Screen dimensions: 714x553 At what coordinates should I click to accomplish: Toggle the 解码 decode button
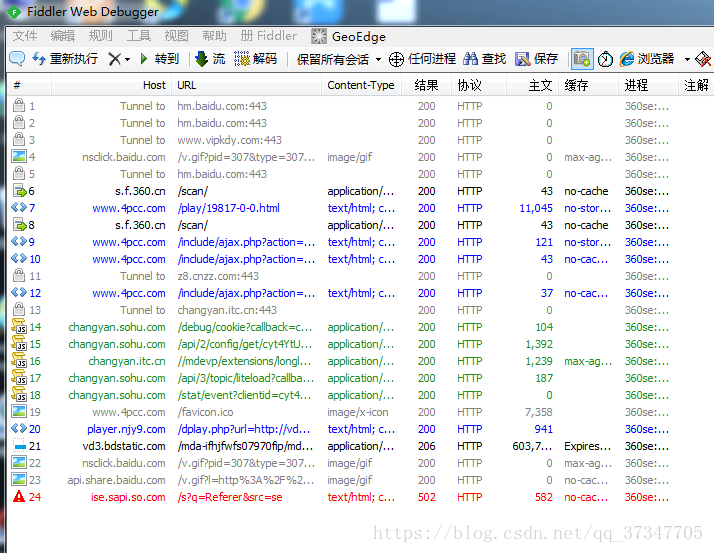tap(255, 59)
